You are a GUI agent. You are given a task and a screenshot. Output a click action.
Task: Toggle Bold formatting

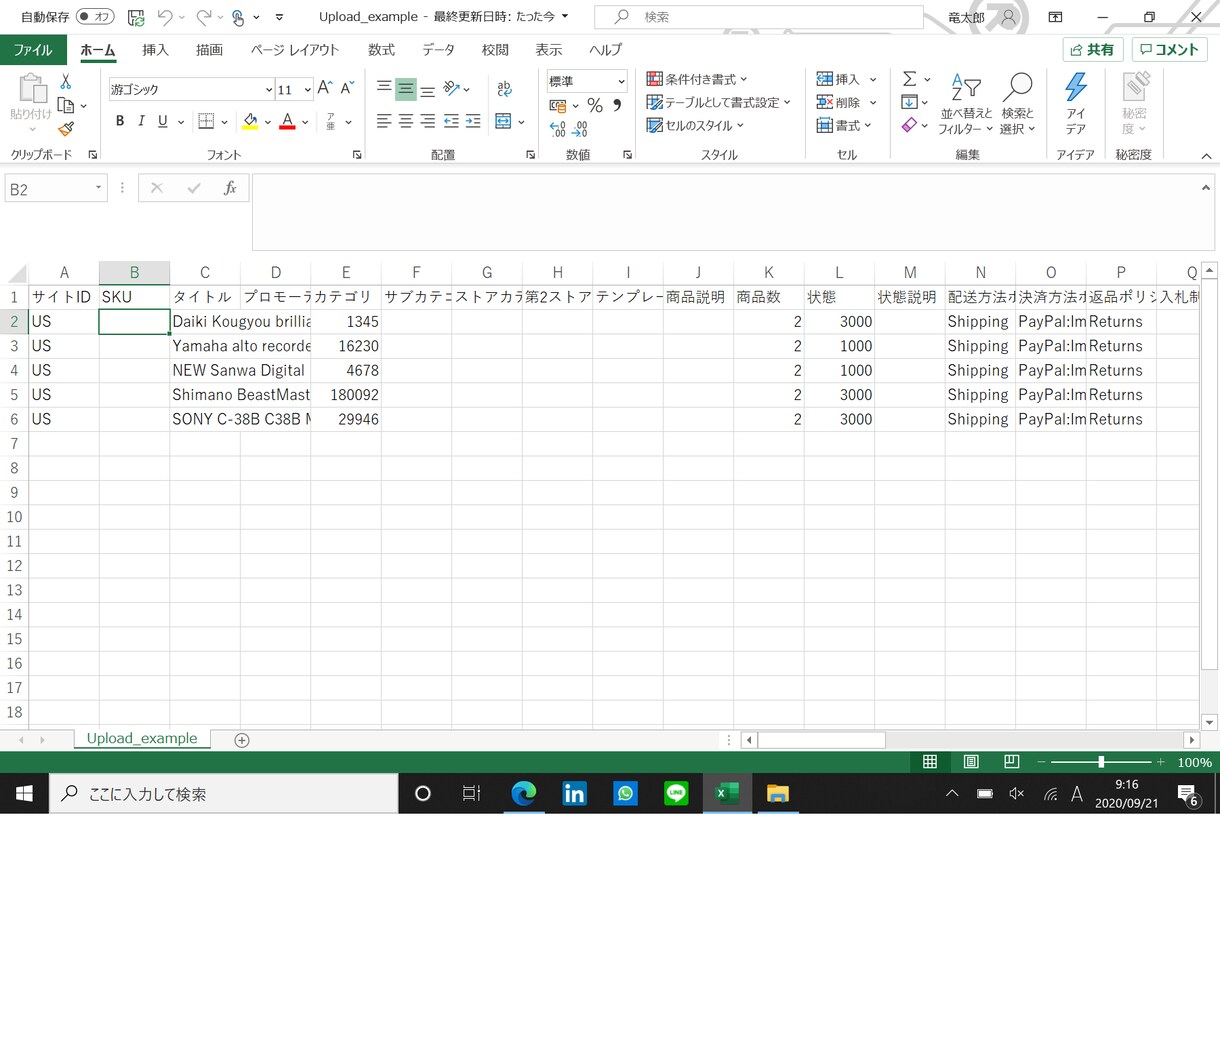(120, 121)
